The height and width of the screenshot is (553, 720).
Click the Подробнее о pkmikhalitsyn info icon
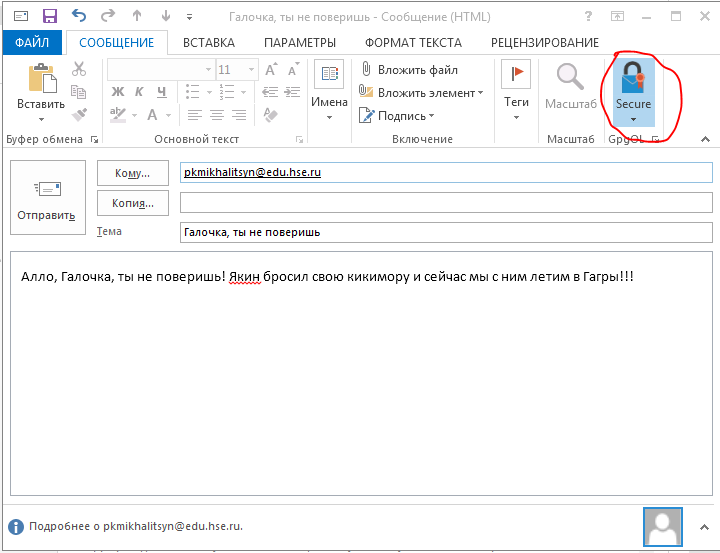pos(16,526)
